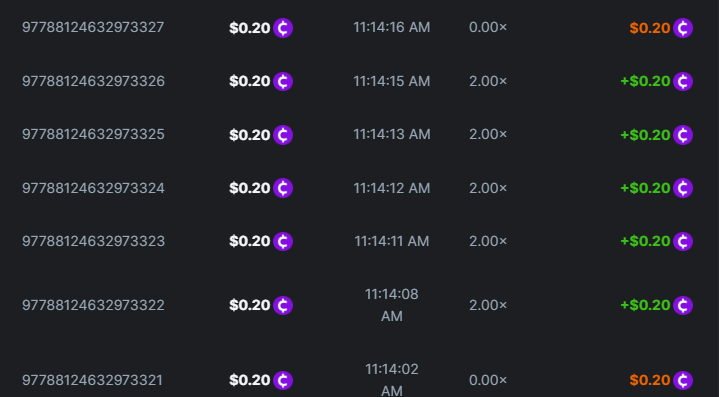Open bet ID 97788124632973322
Image resolution: width=719 pixels, height=397 pixels.
coord(93,305)
